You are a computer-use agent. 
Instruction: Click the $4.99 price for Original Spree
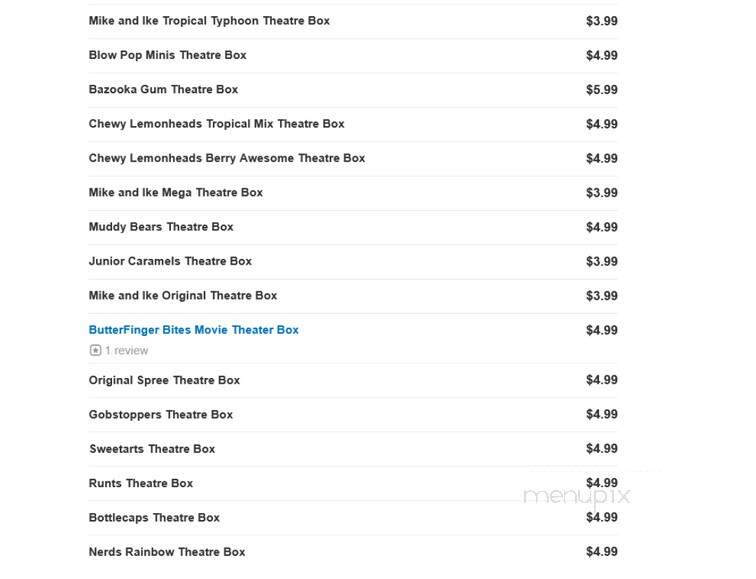[602, 380]
